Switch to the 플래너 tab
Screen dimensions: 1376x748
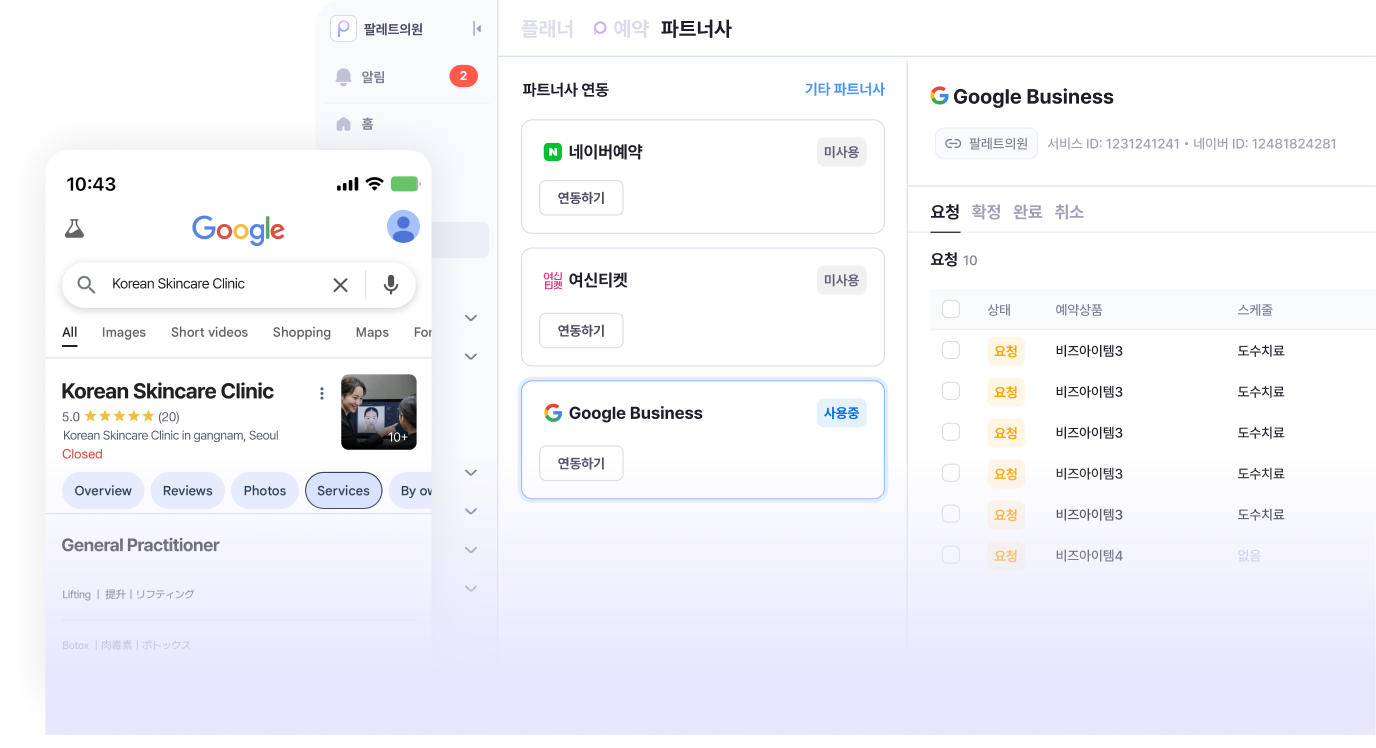pos(547,29)
